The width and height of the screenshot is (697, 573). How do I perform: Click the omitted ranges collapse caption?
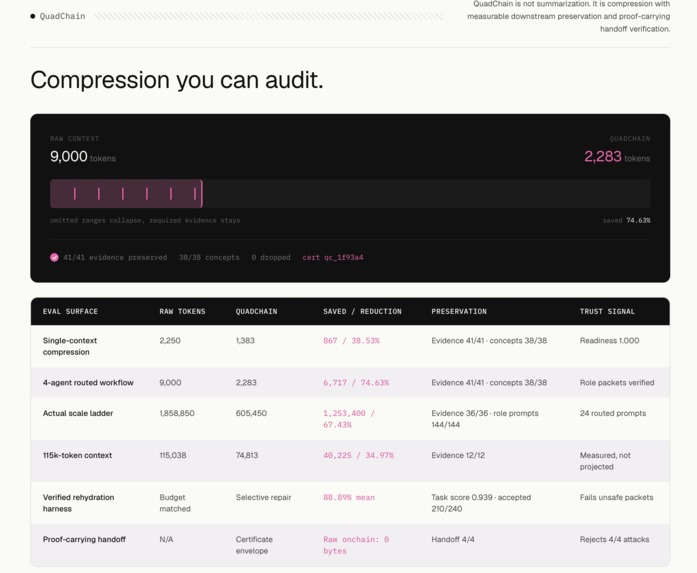click(145, 220)
